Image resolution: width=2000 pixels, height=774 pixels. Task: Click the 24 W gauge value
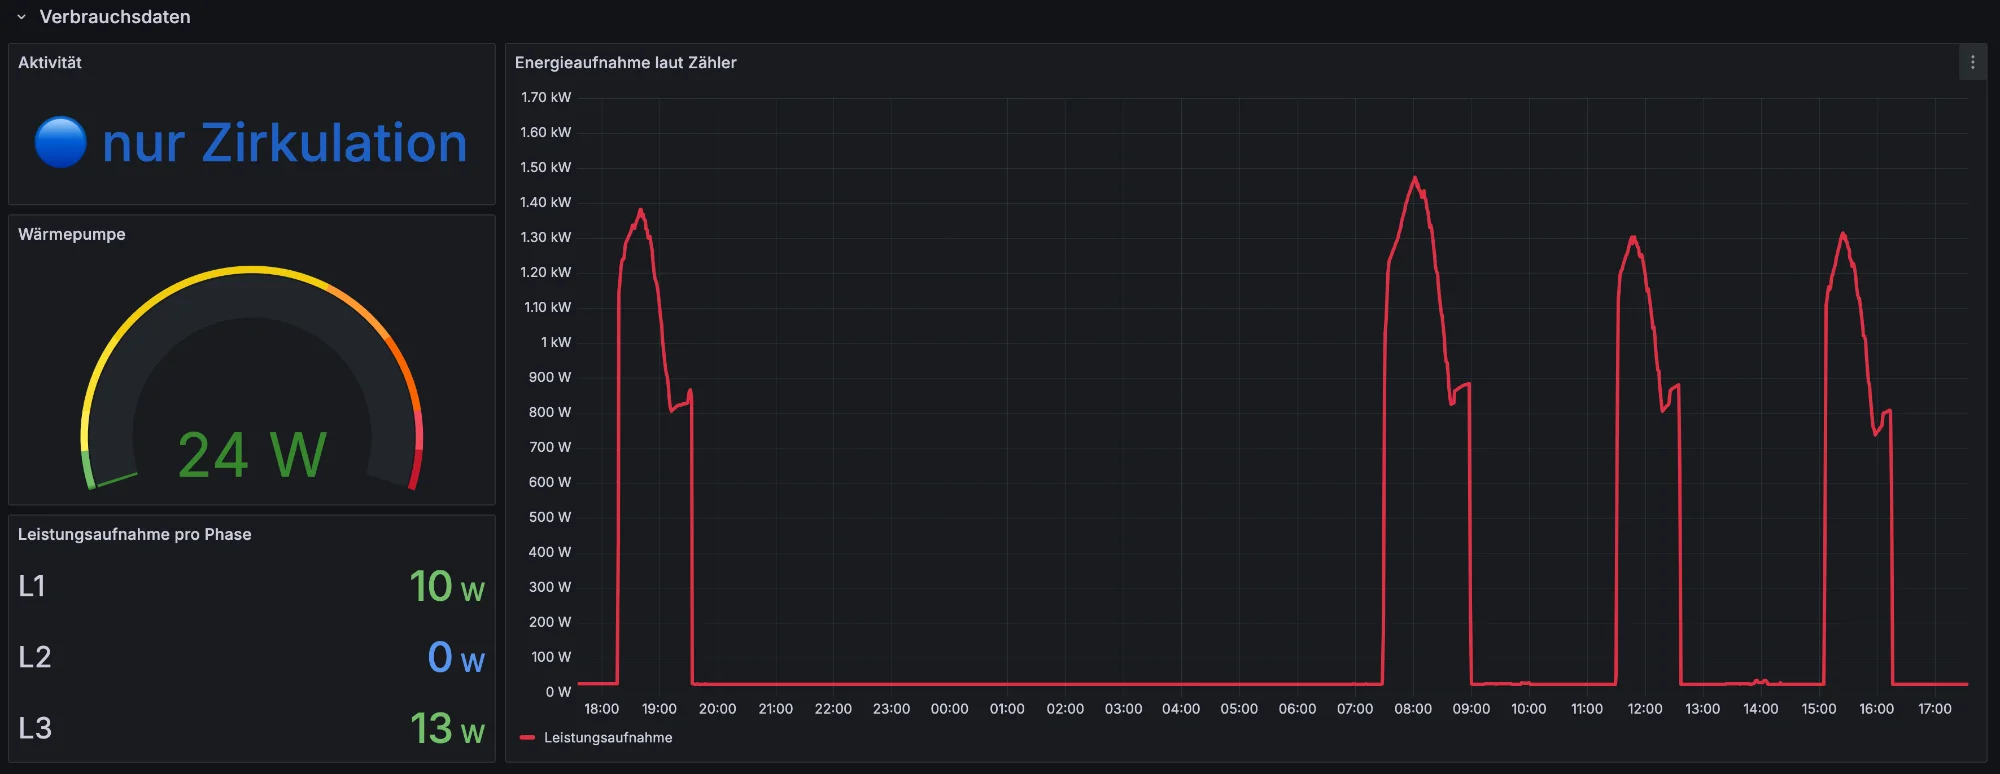coord(252,455)
